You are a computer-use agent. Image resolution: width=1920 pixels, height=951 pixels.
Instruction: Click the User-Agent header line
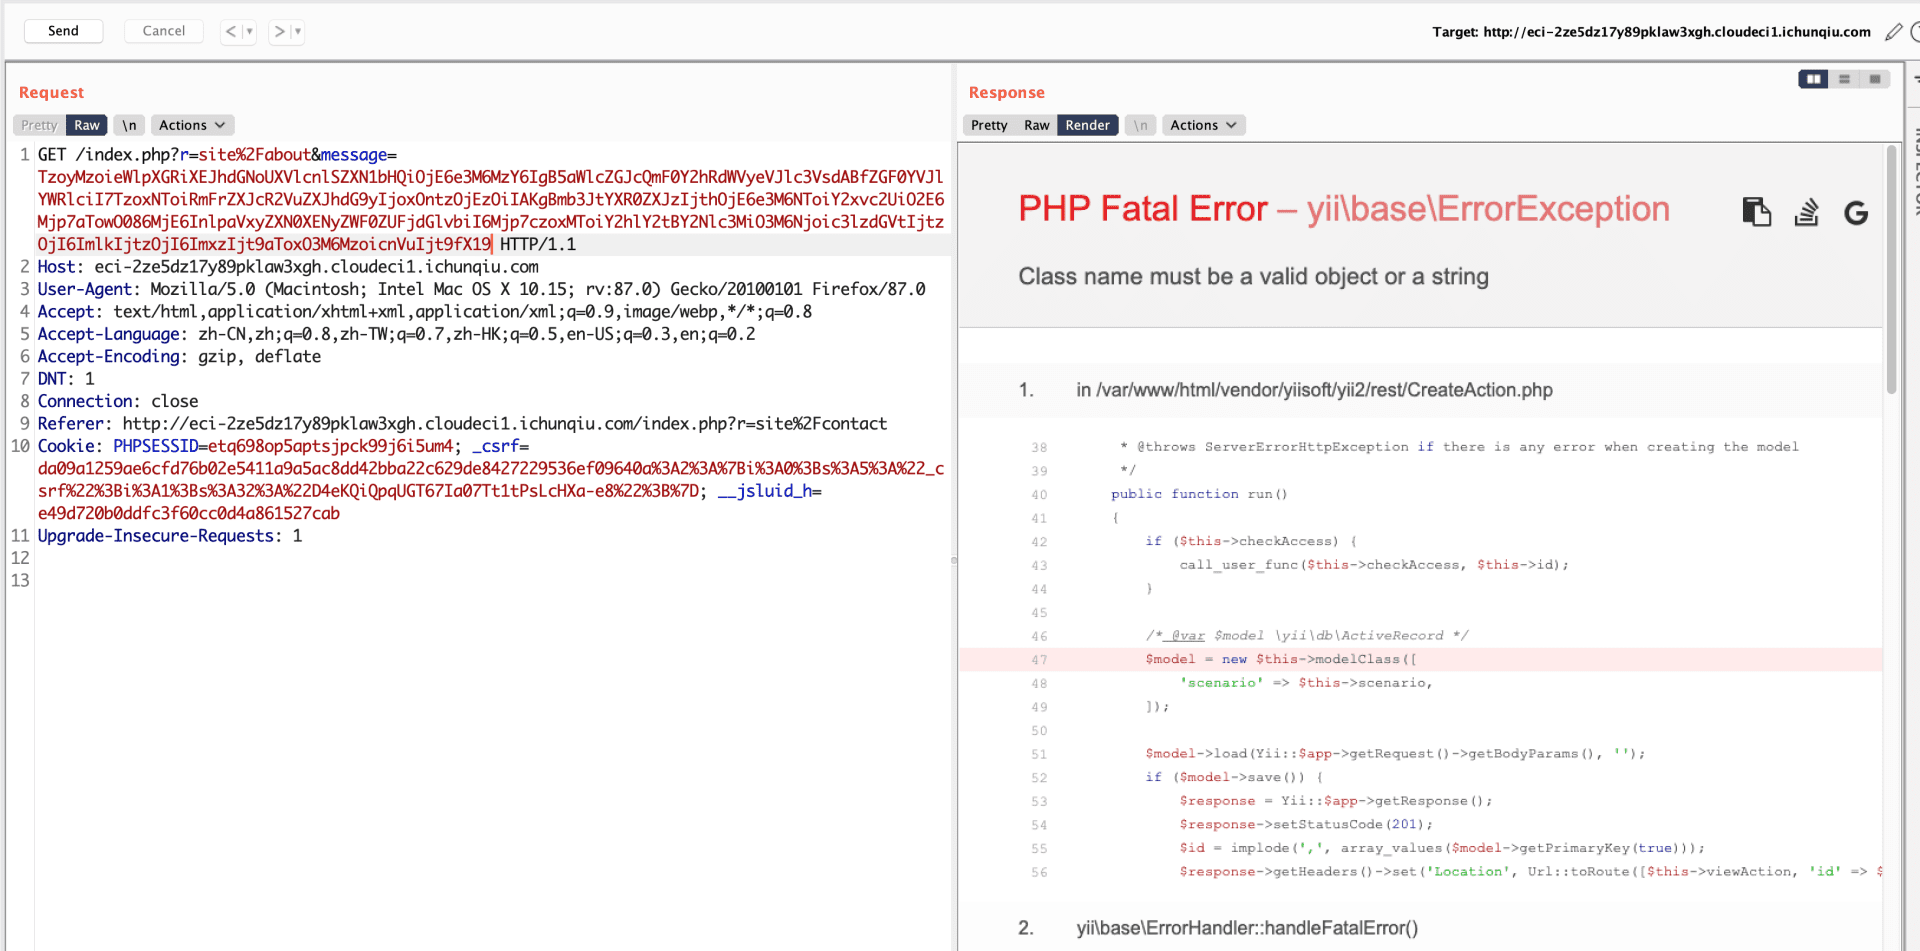coord(481,289)
